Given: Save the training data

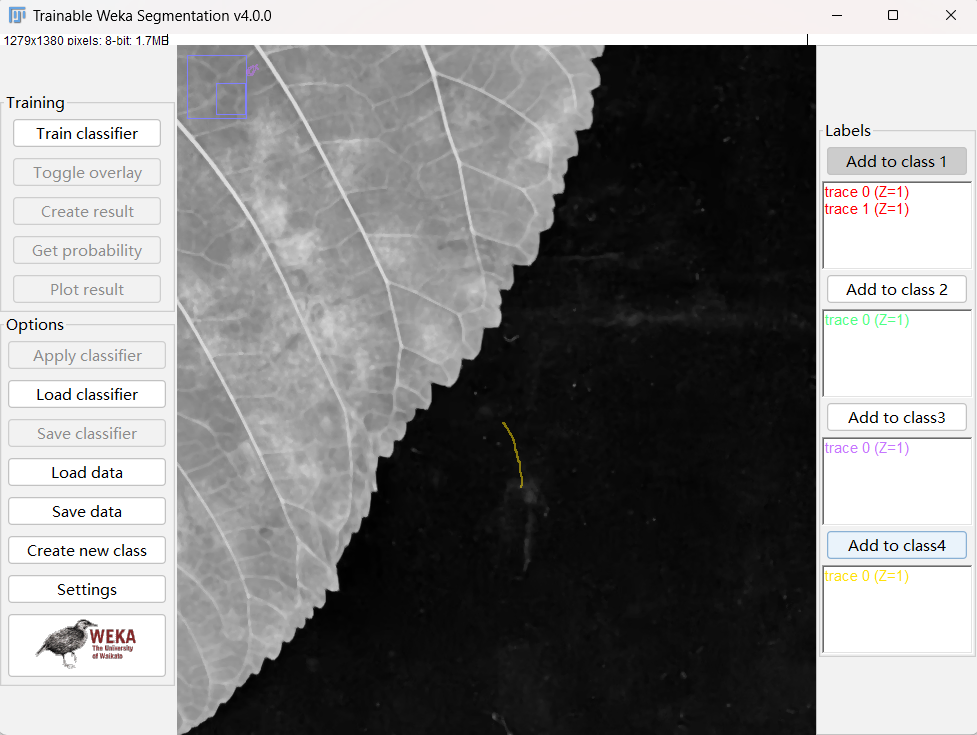Looking at the screenshot, I should pos(86,511).
